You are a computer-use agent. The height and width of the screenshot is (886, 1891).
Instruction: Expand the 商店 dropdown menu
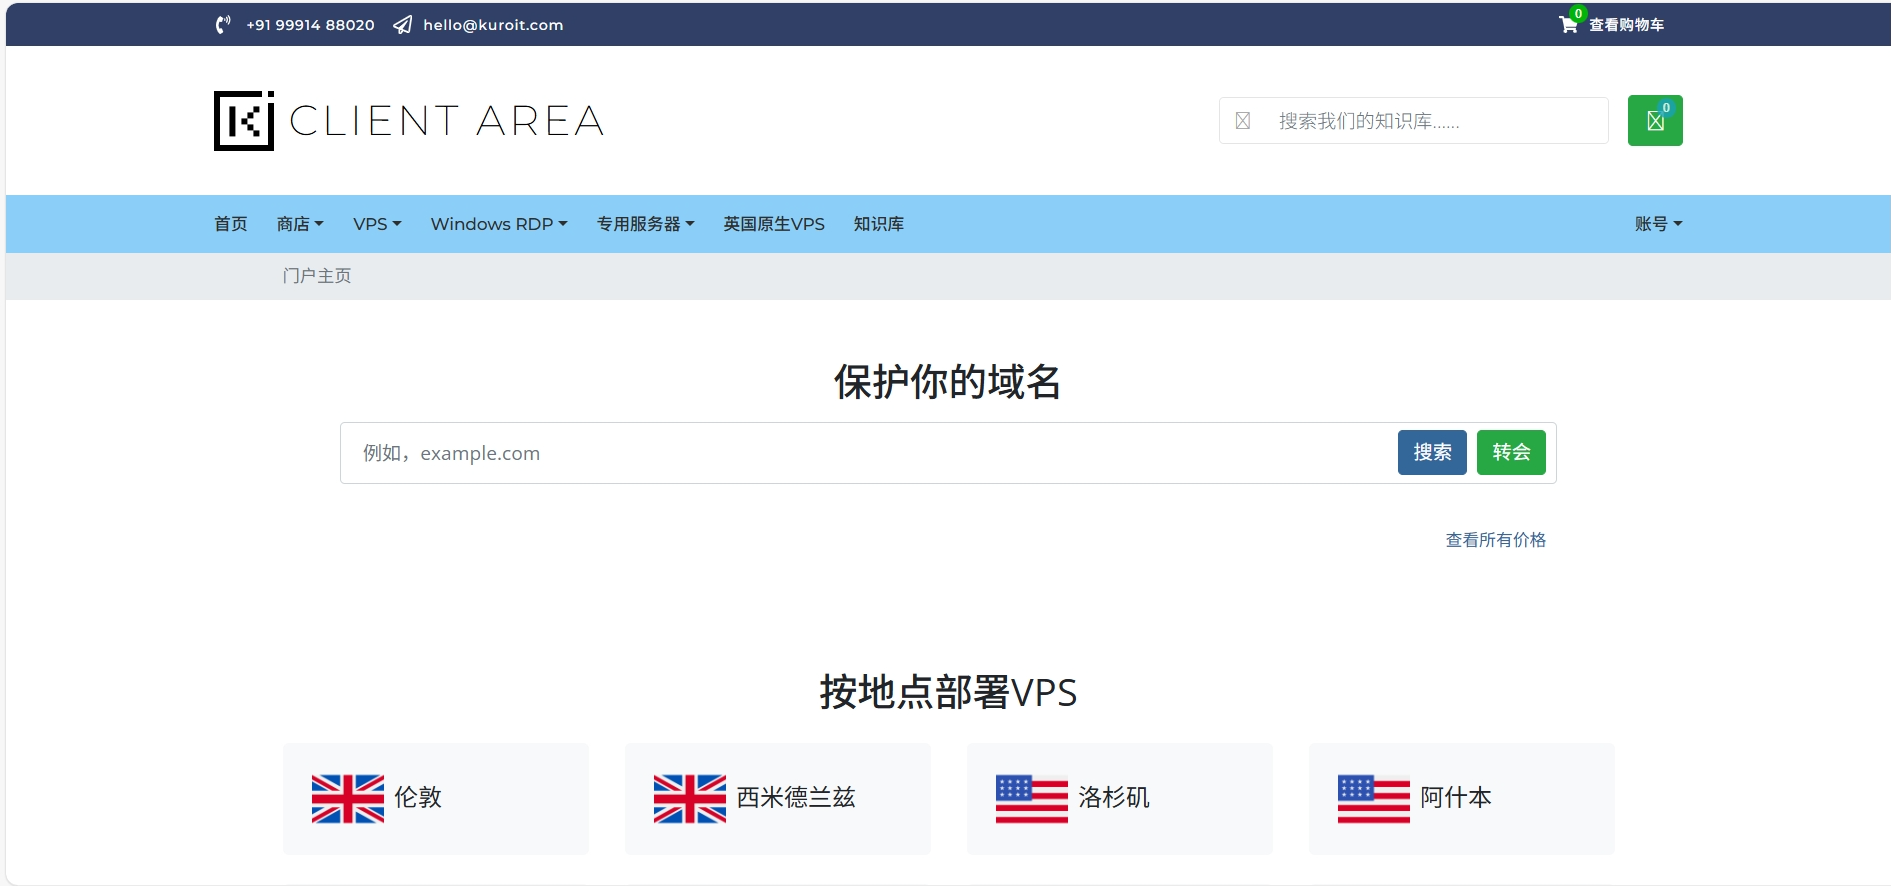point(300,224)
